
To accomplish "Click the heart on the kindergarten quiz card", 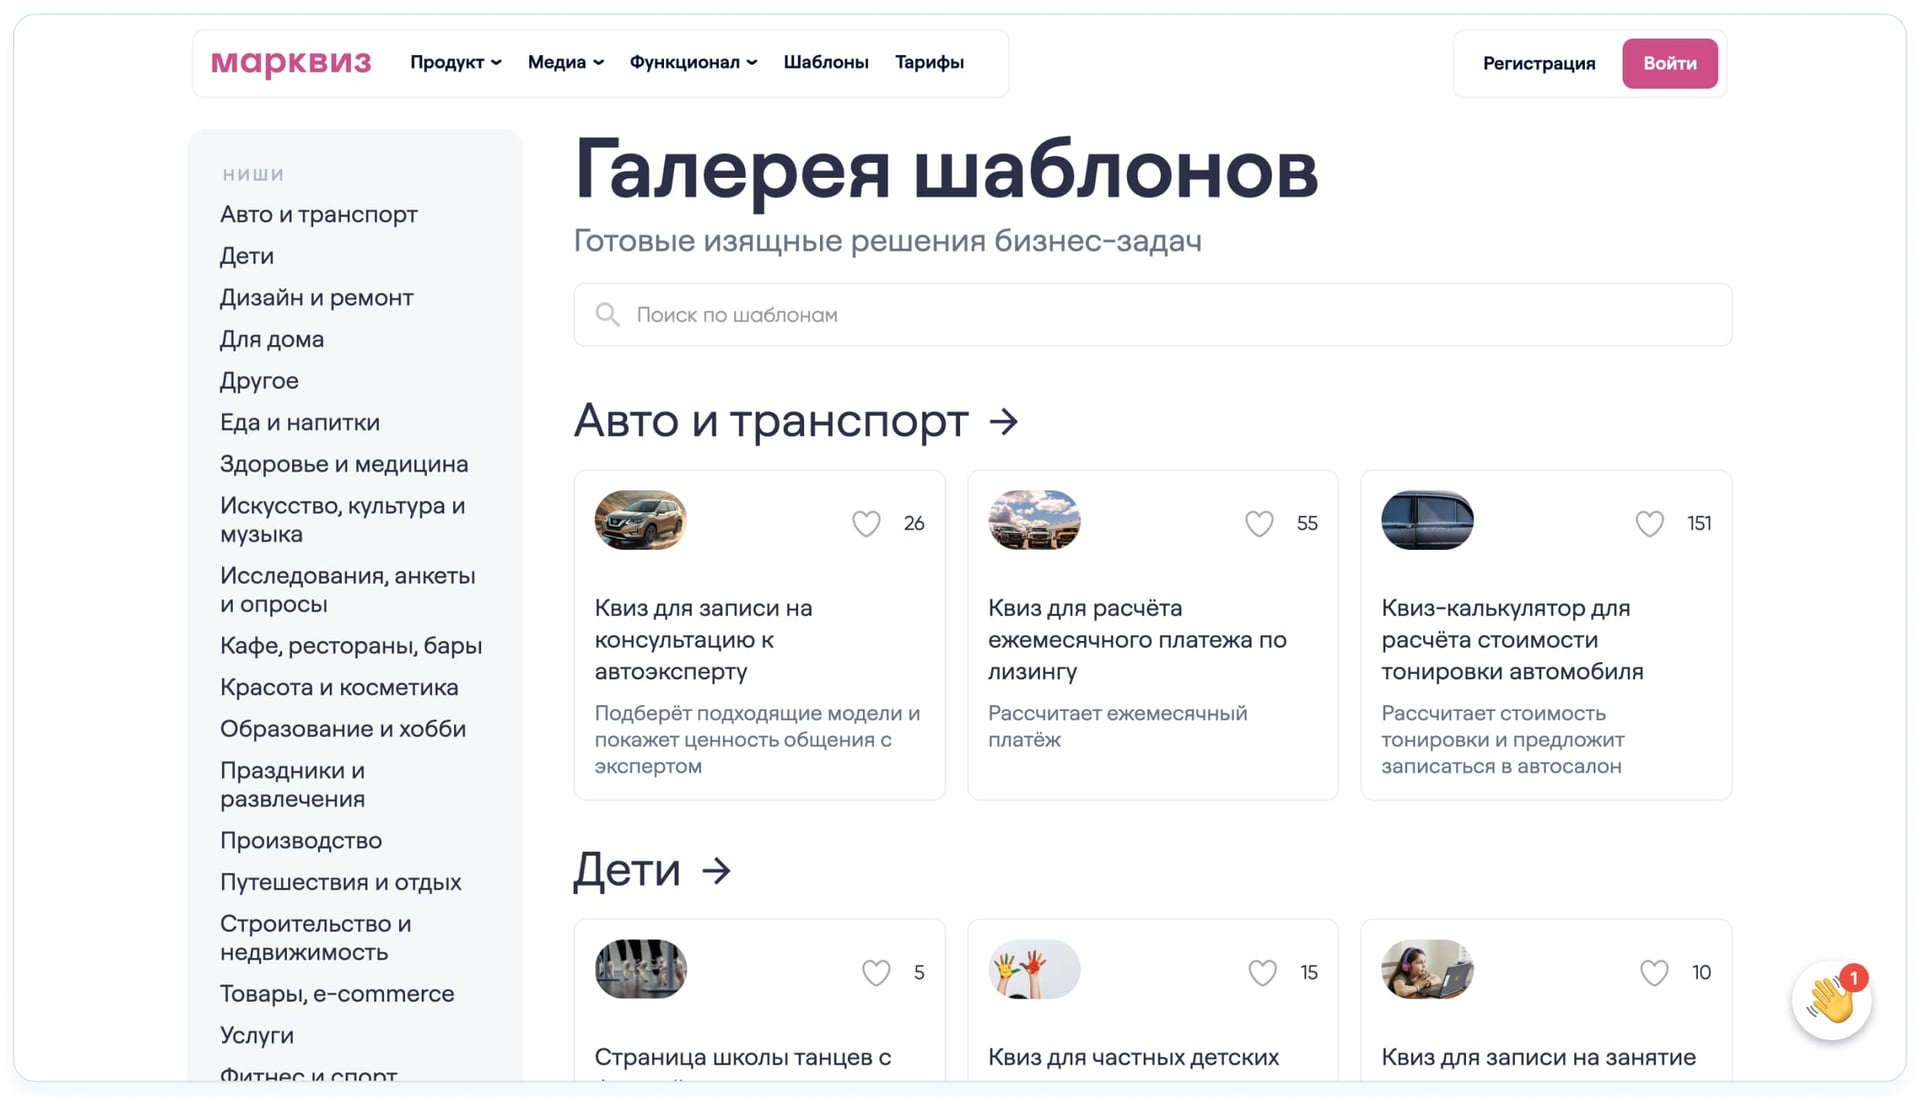I will tap(1262, 971).
